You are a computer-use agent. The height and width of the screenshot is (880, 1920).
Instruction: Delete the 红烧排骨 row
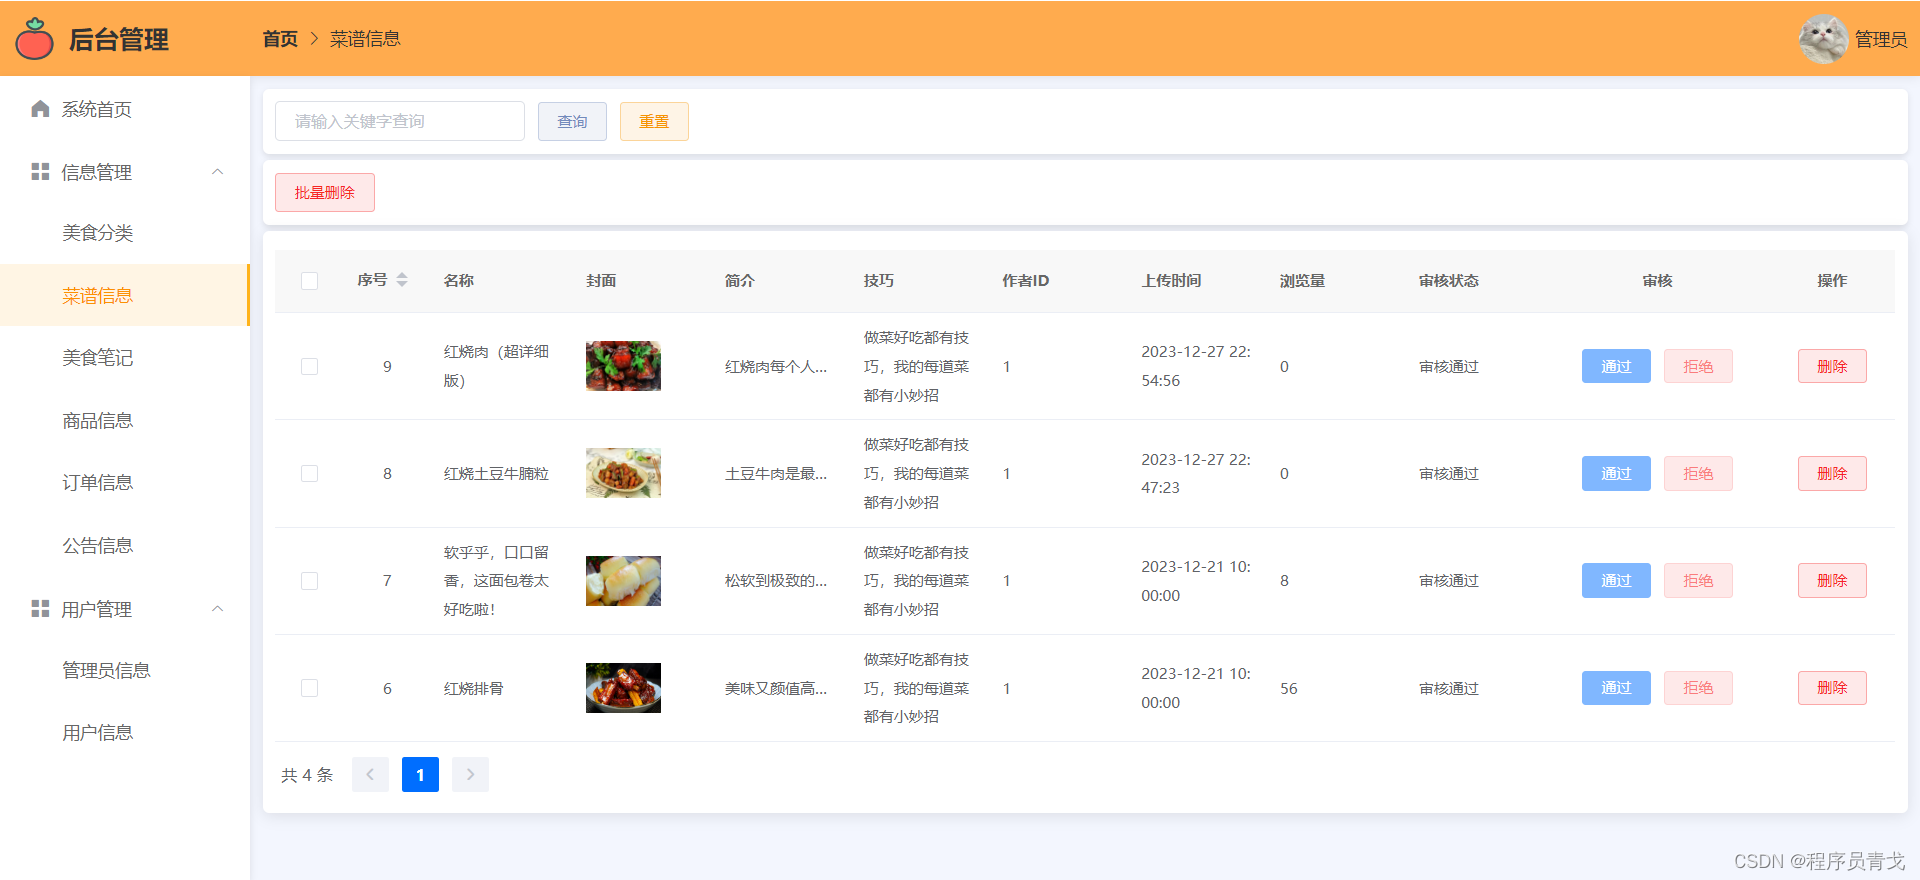(1832, 687)
